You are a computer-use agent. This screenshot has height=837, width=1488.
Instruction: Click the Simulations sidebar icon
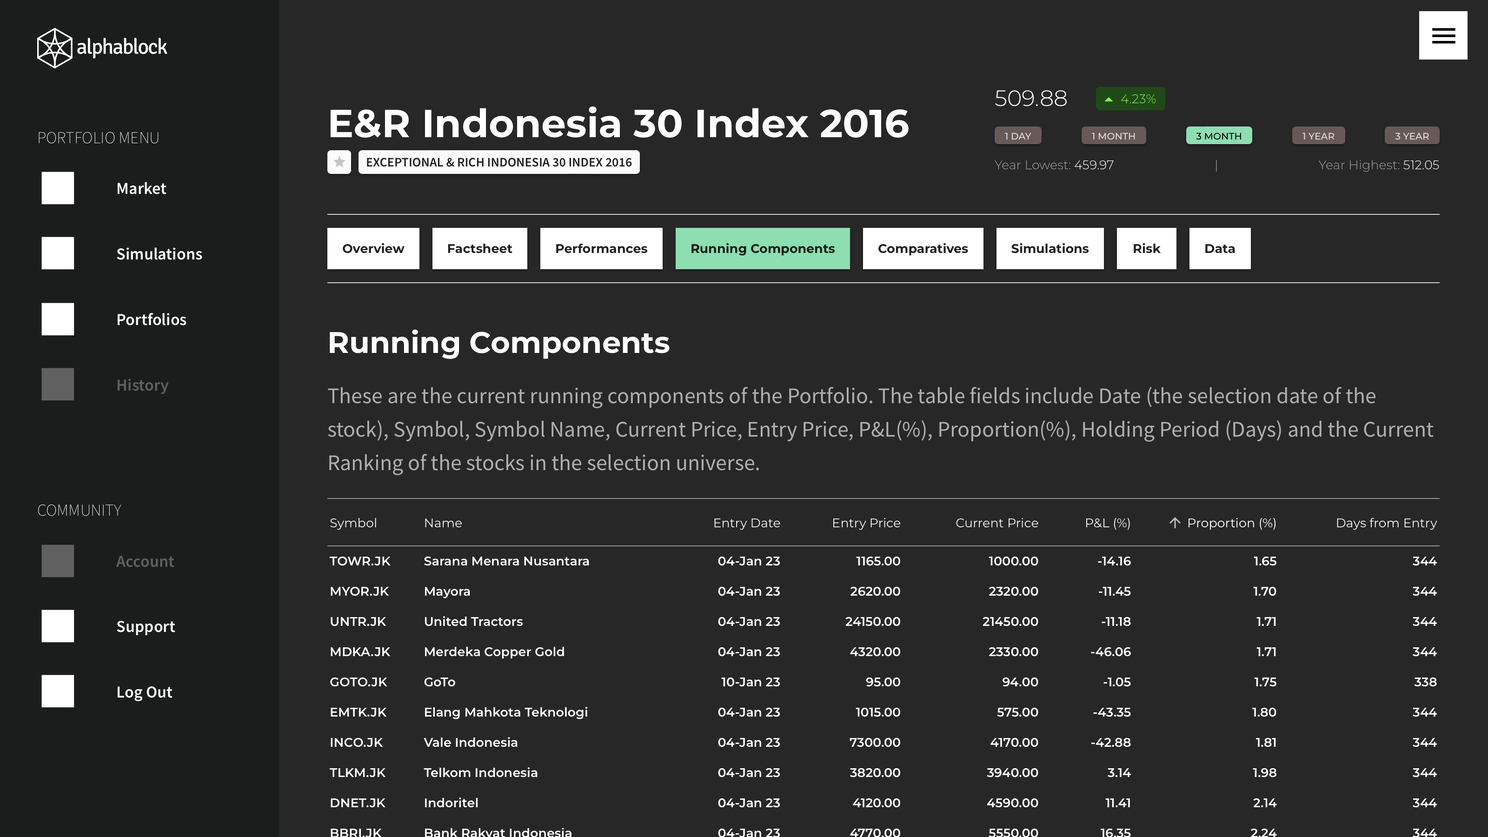(58, 254)
